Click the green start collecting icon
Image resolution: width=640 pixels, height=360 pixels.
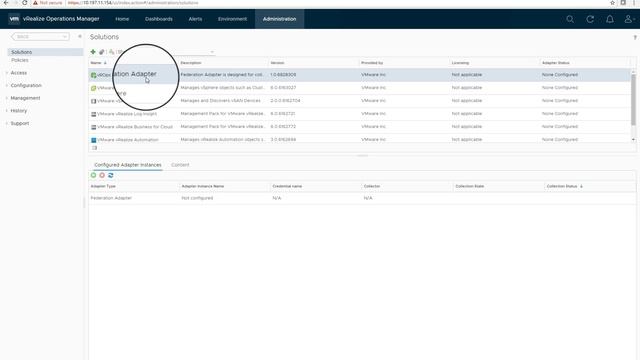(93, 175)
